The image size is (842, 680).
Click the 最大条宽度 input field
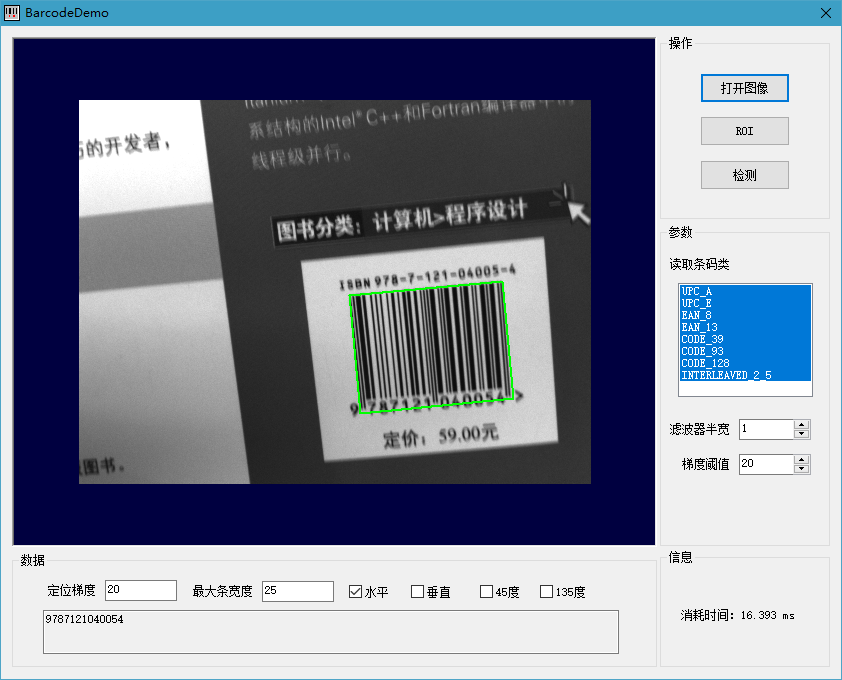pyautogui.click(x=297, y=591)
